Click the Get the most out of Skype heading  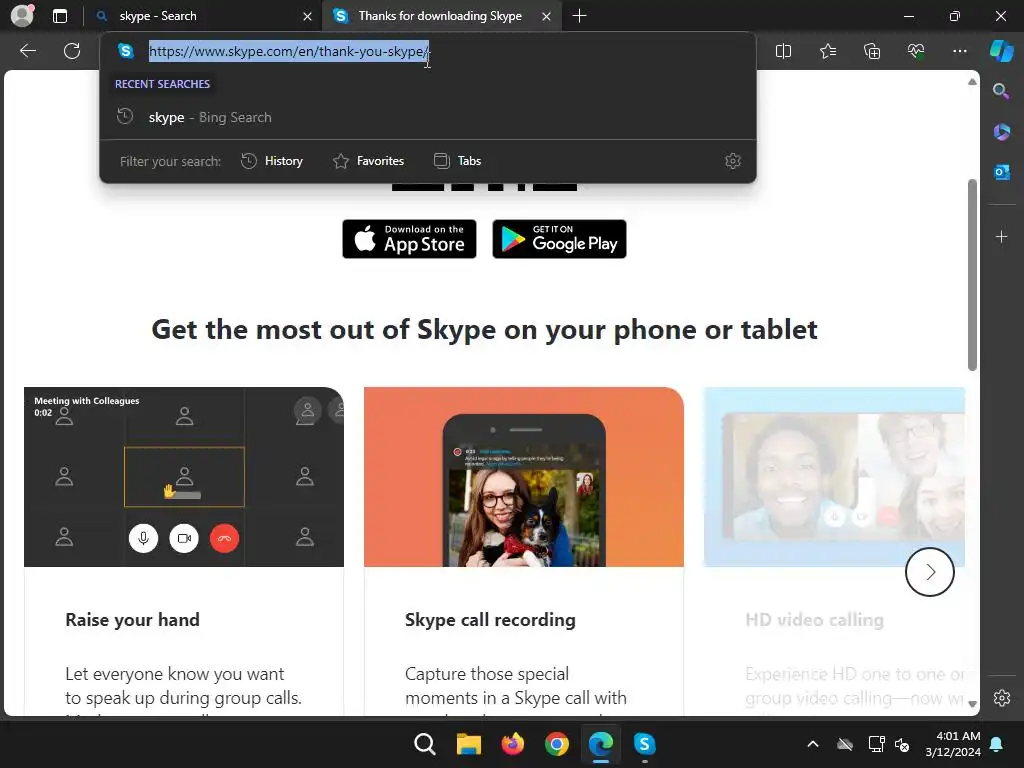pyautogui.click(x=485, y=330)
